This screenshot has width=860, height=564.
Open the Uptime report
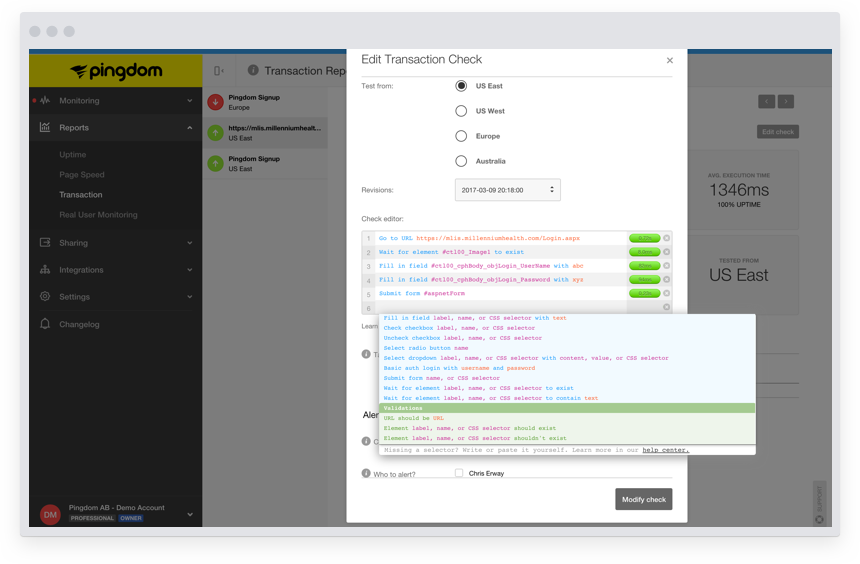pyautogui.click(x=73, y=155)
